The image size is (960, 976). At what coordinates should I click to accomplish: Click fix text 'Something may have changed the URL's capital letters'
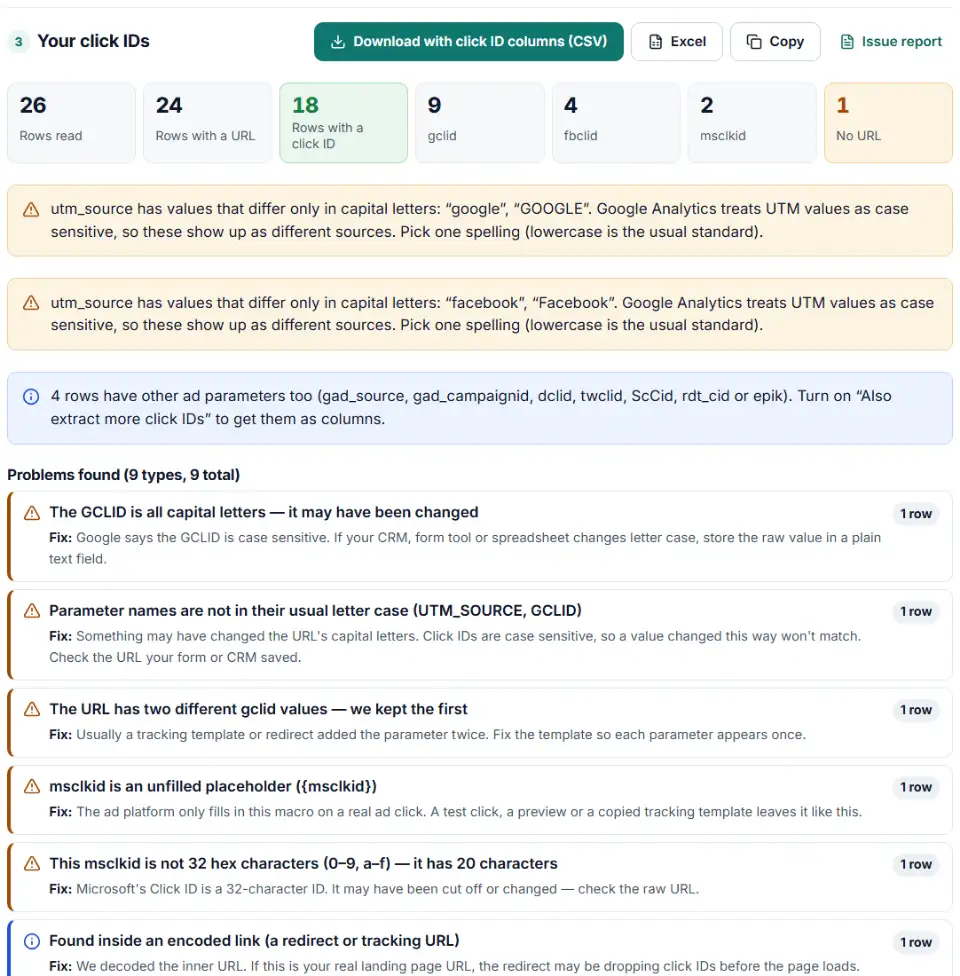click(x=455, y=647)
